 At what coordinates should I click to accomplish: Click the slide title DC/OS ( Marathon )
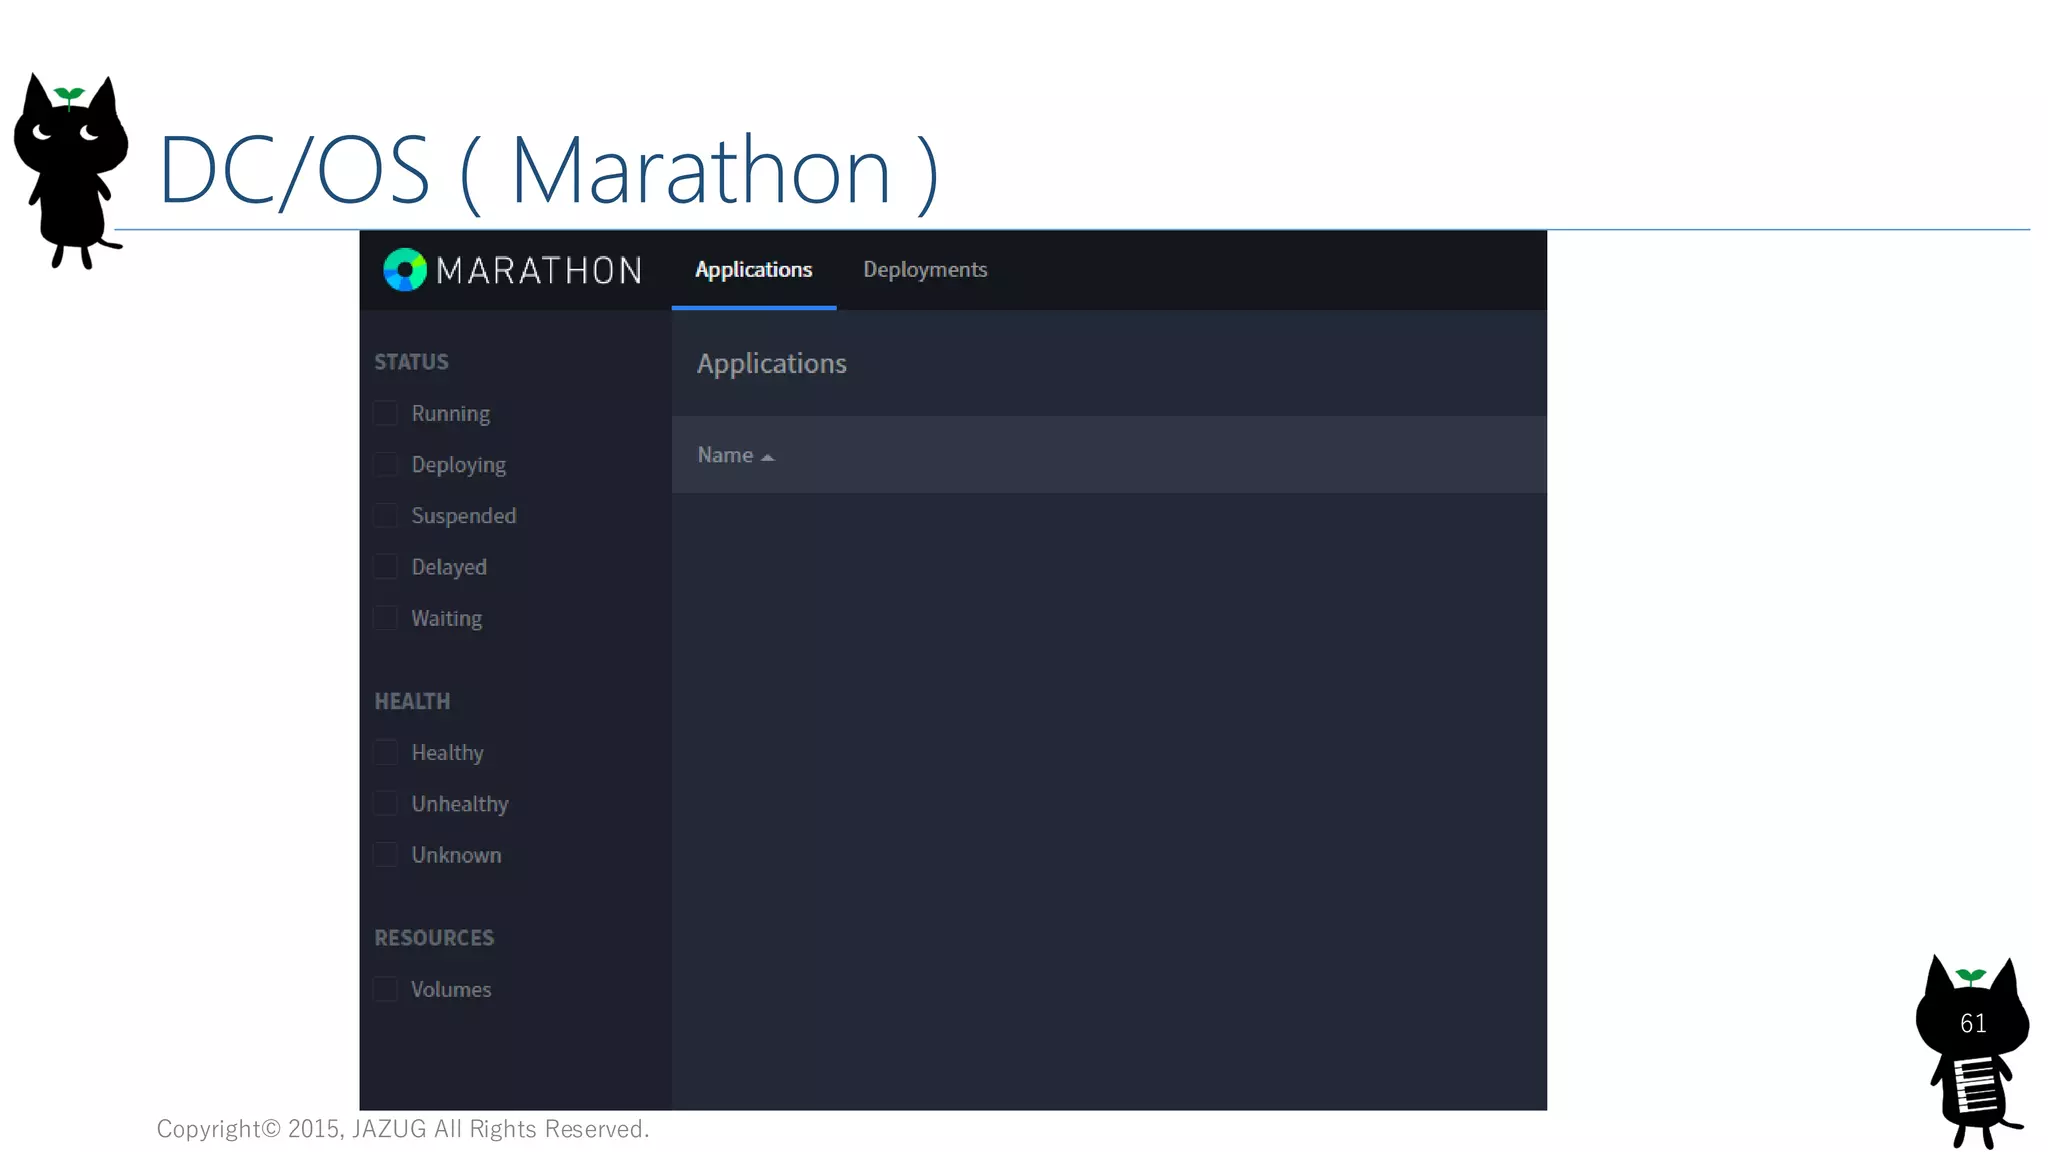click(548, 171)
